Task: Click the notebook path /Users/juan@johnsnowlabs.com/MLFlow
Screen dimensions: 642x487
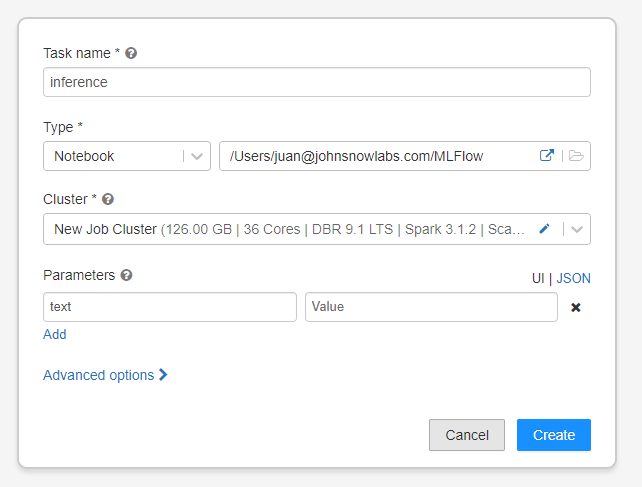Action: point(356,156)
